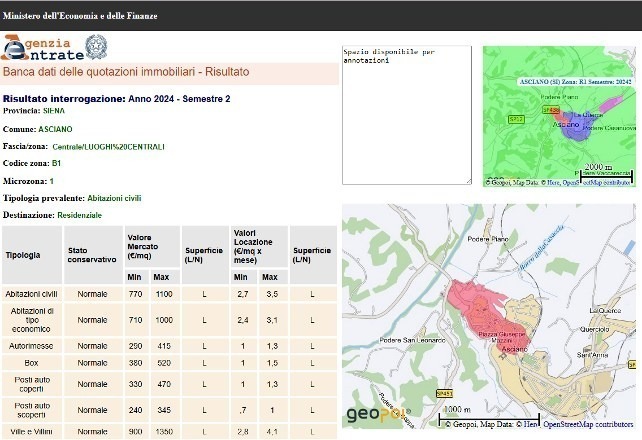Image resolution: width=642 pixels, height=440 pixels.
Task: Click the Tipologia column header
Action: [x=23, y=255]
